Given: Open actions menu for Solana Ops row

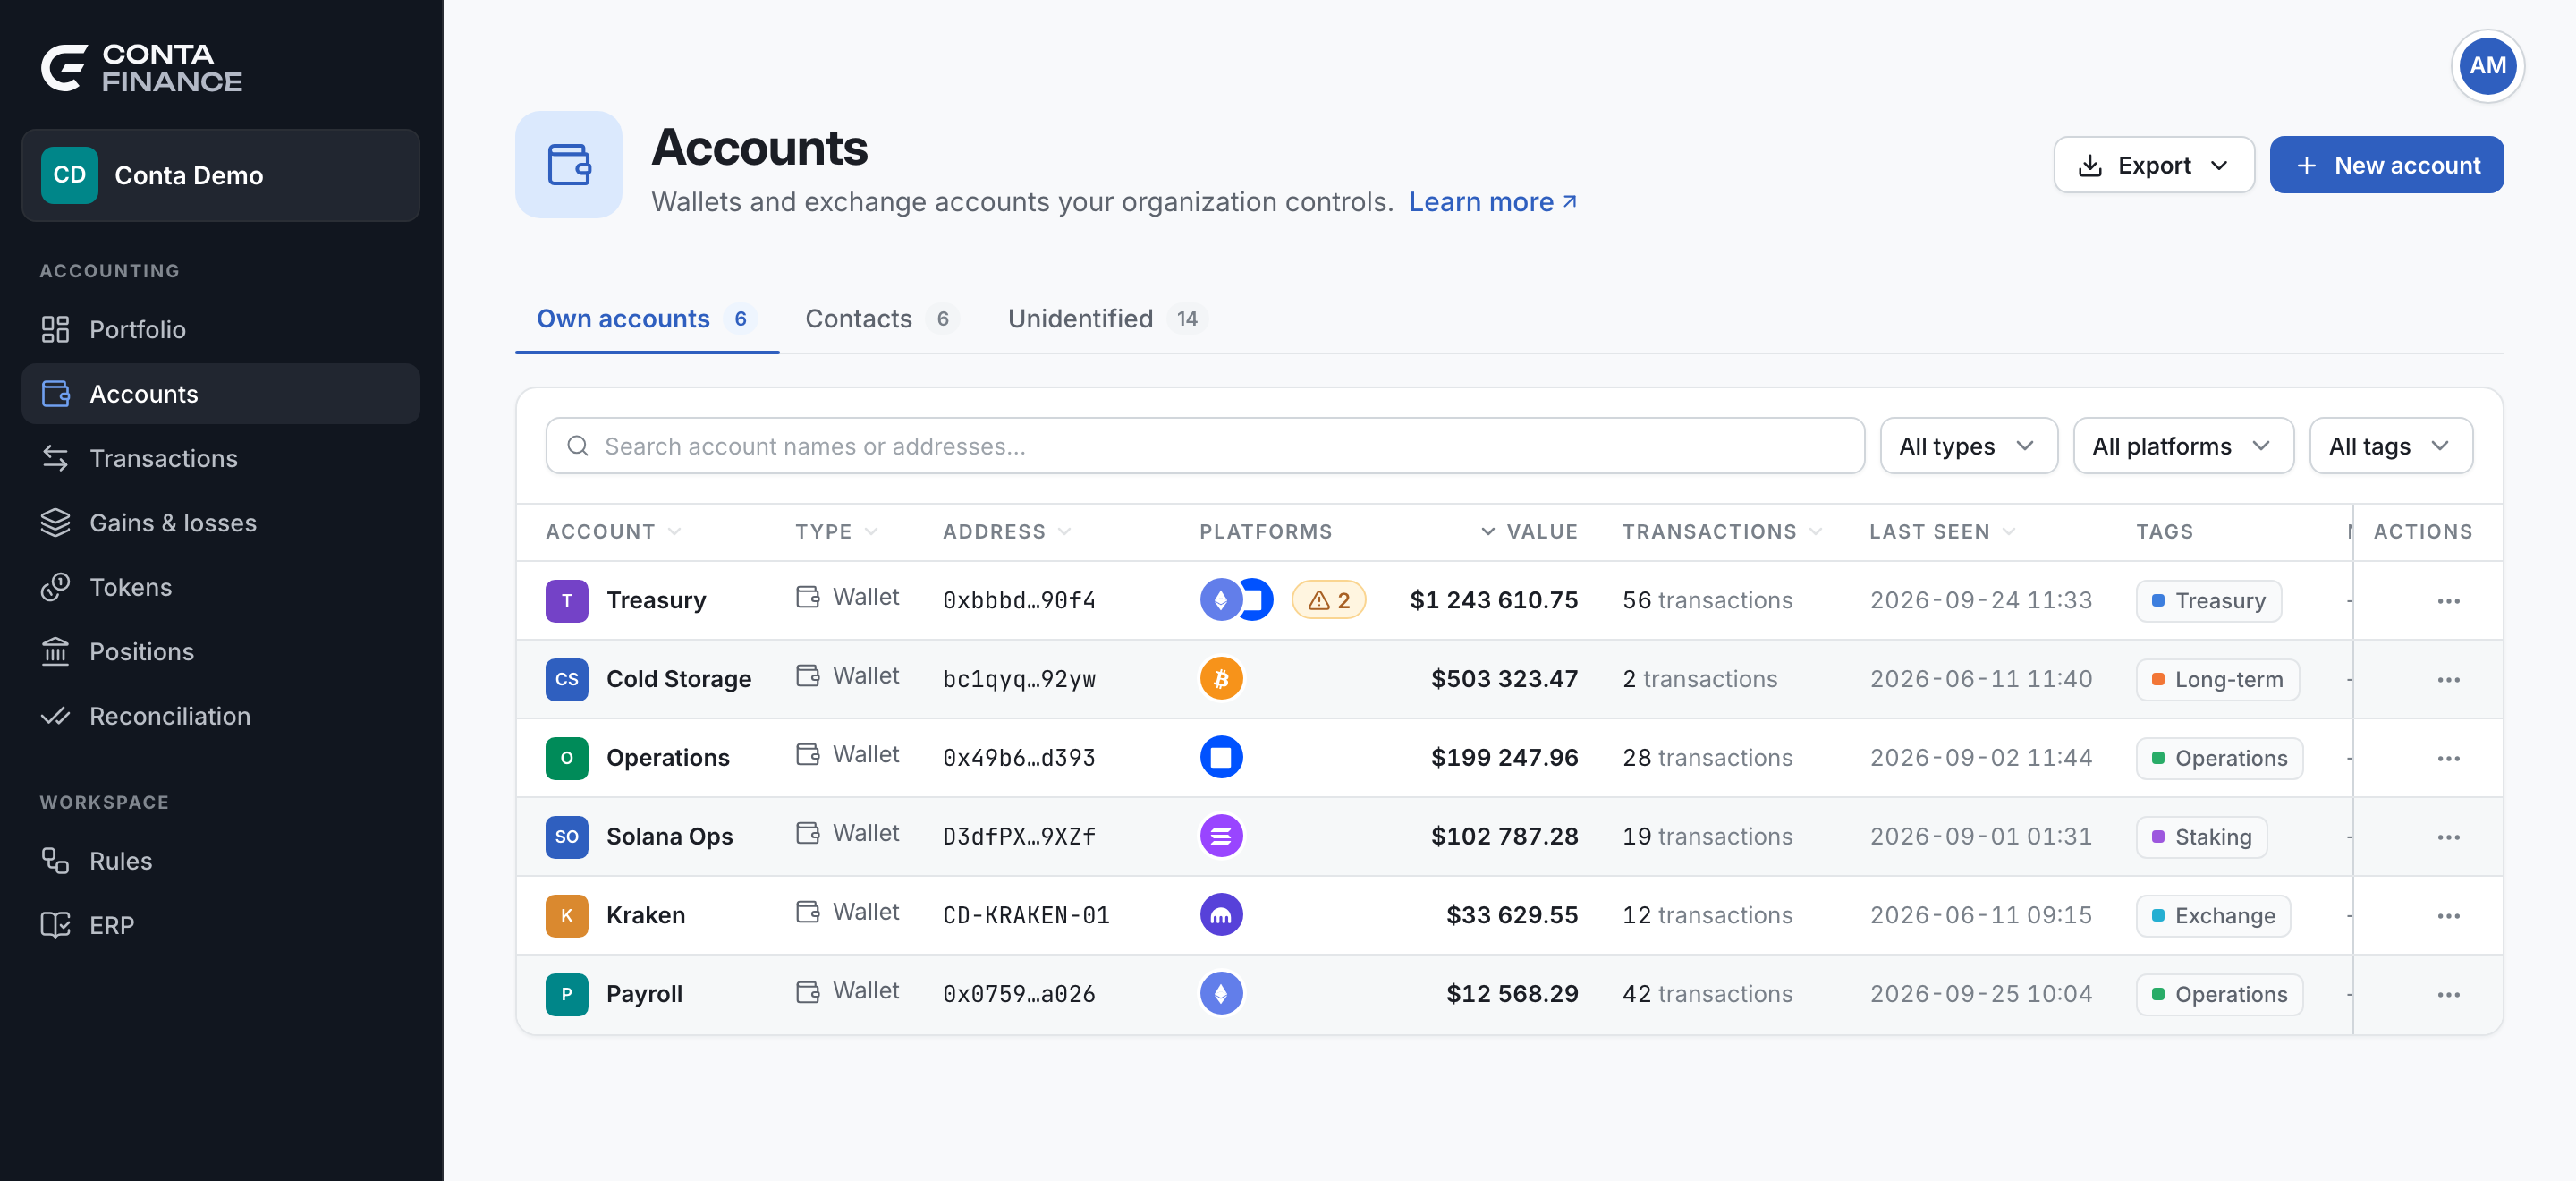Looking at the screenshot, I should [2448, 837].
